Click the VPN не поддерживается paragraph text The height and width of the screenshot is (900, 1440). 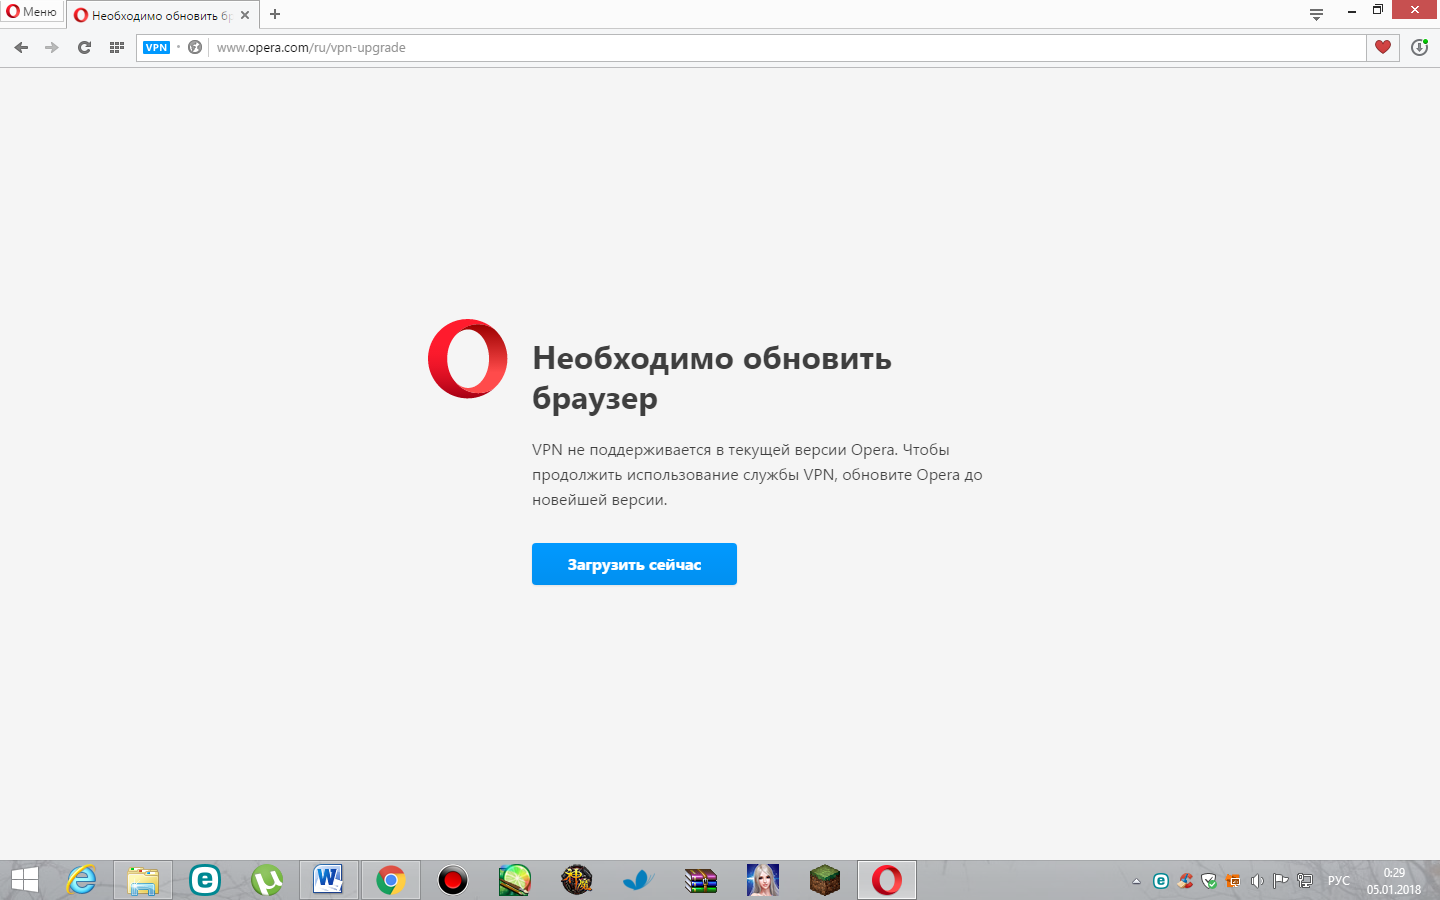pyautogui.click(x=757, y=475)
